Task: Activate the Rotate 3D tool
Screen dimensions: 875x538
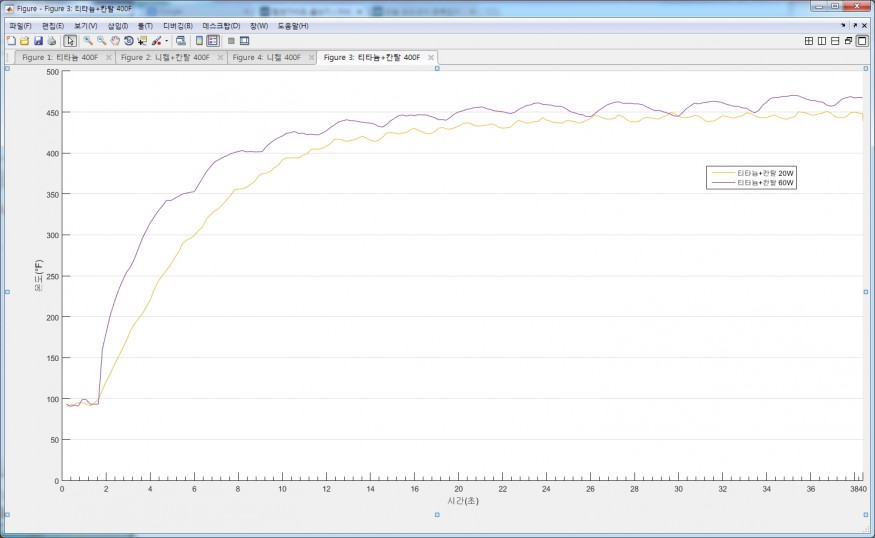Action: pos(129,41)
